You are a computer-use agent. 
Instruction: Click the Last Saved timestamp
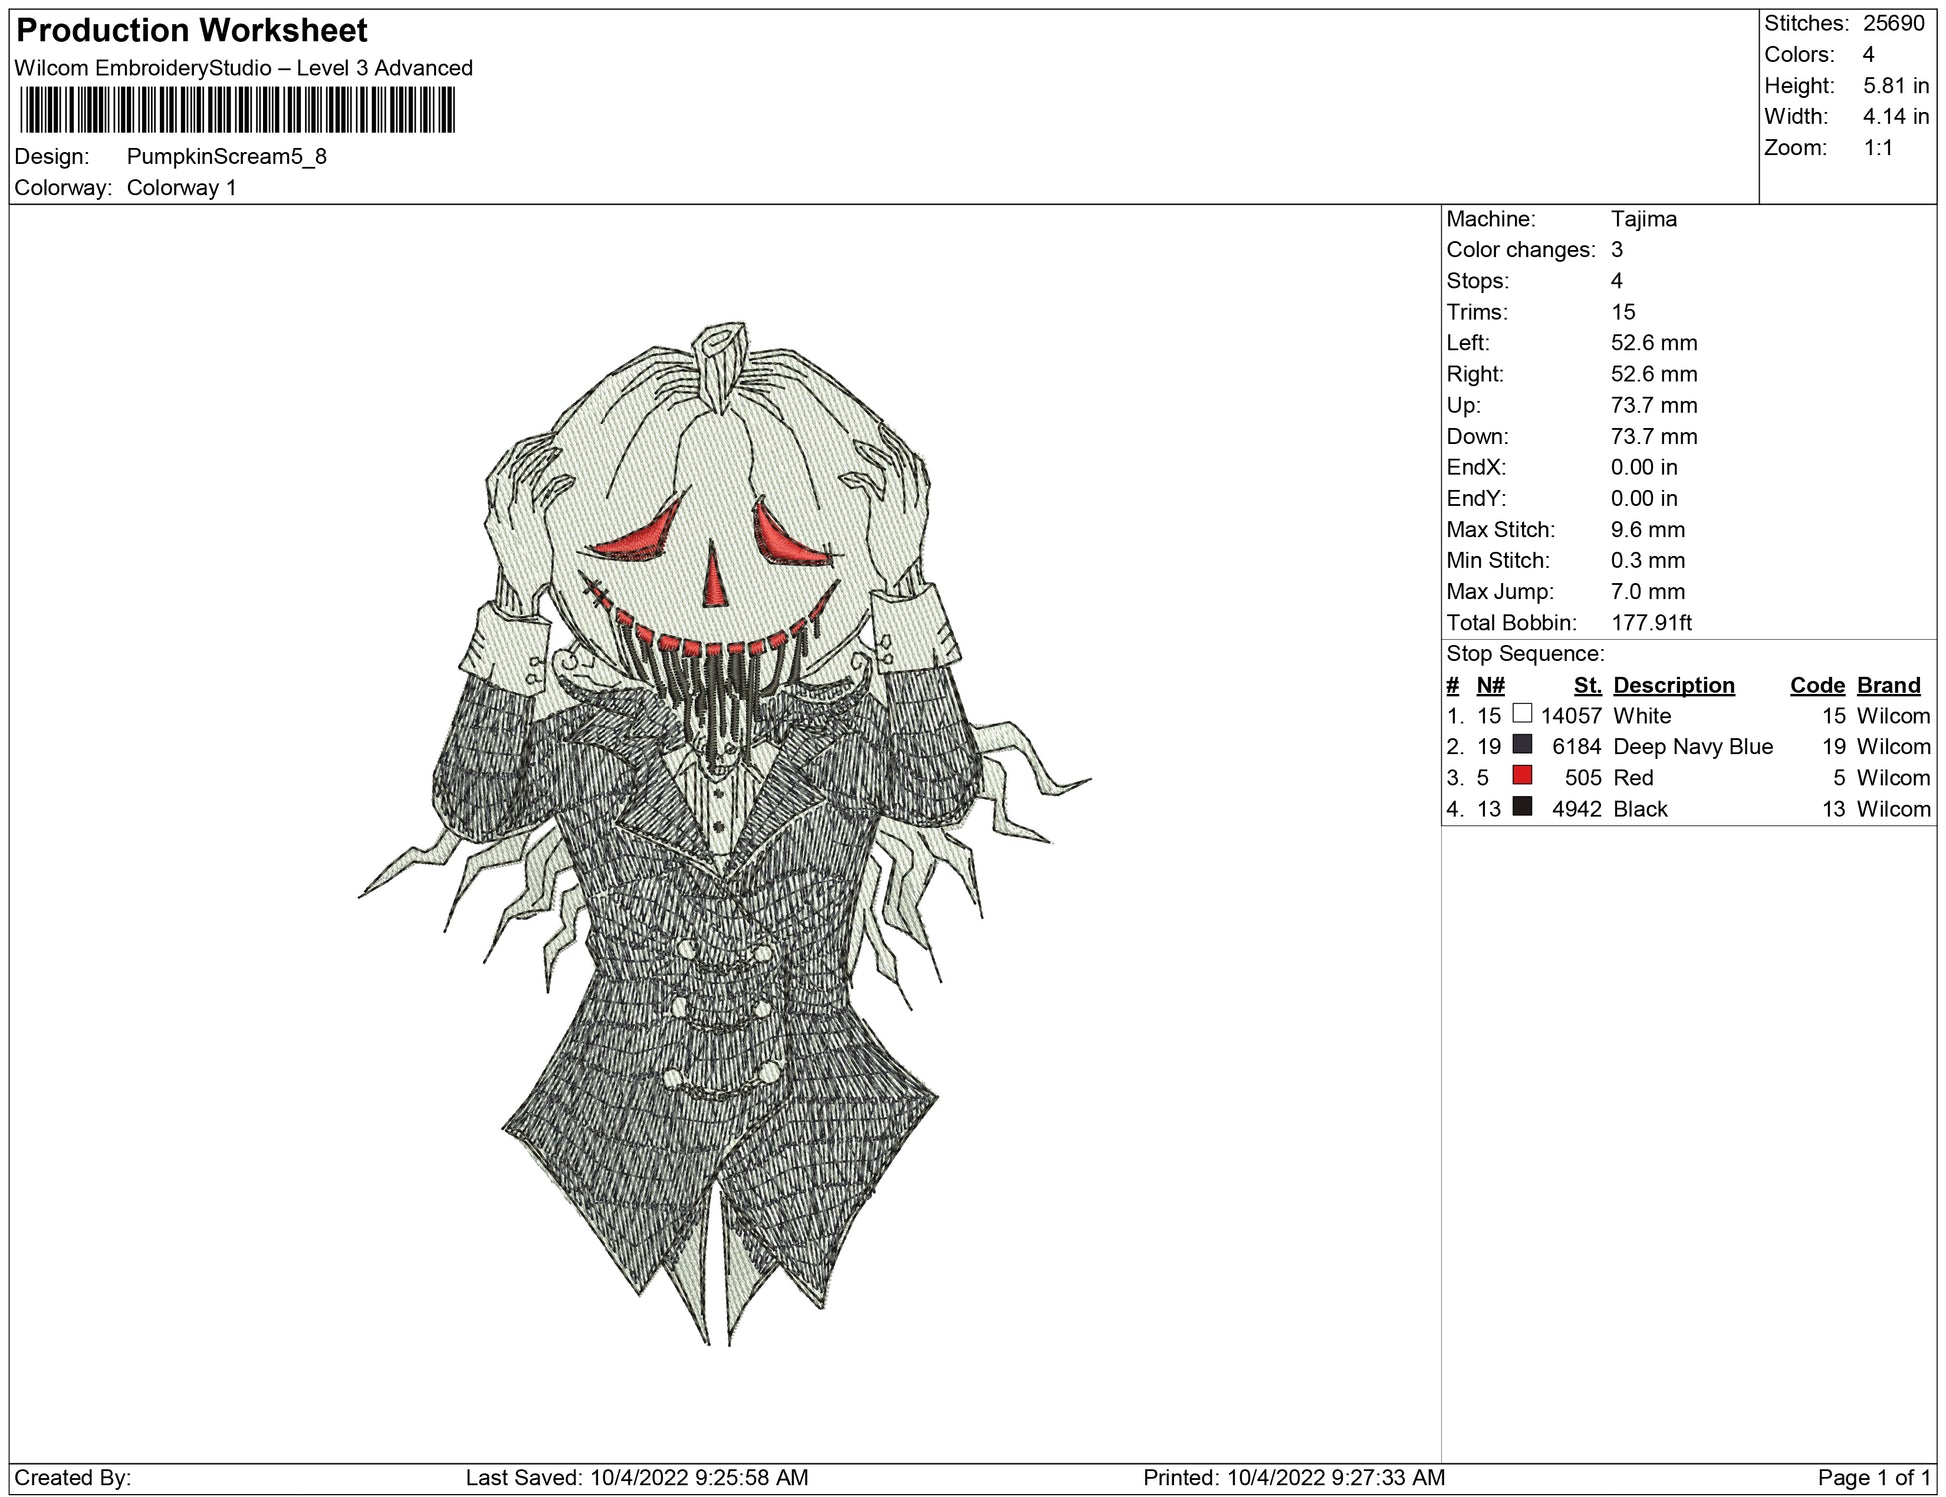[636, 1478]
